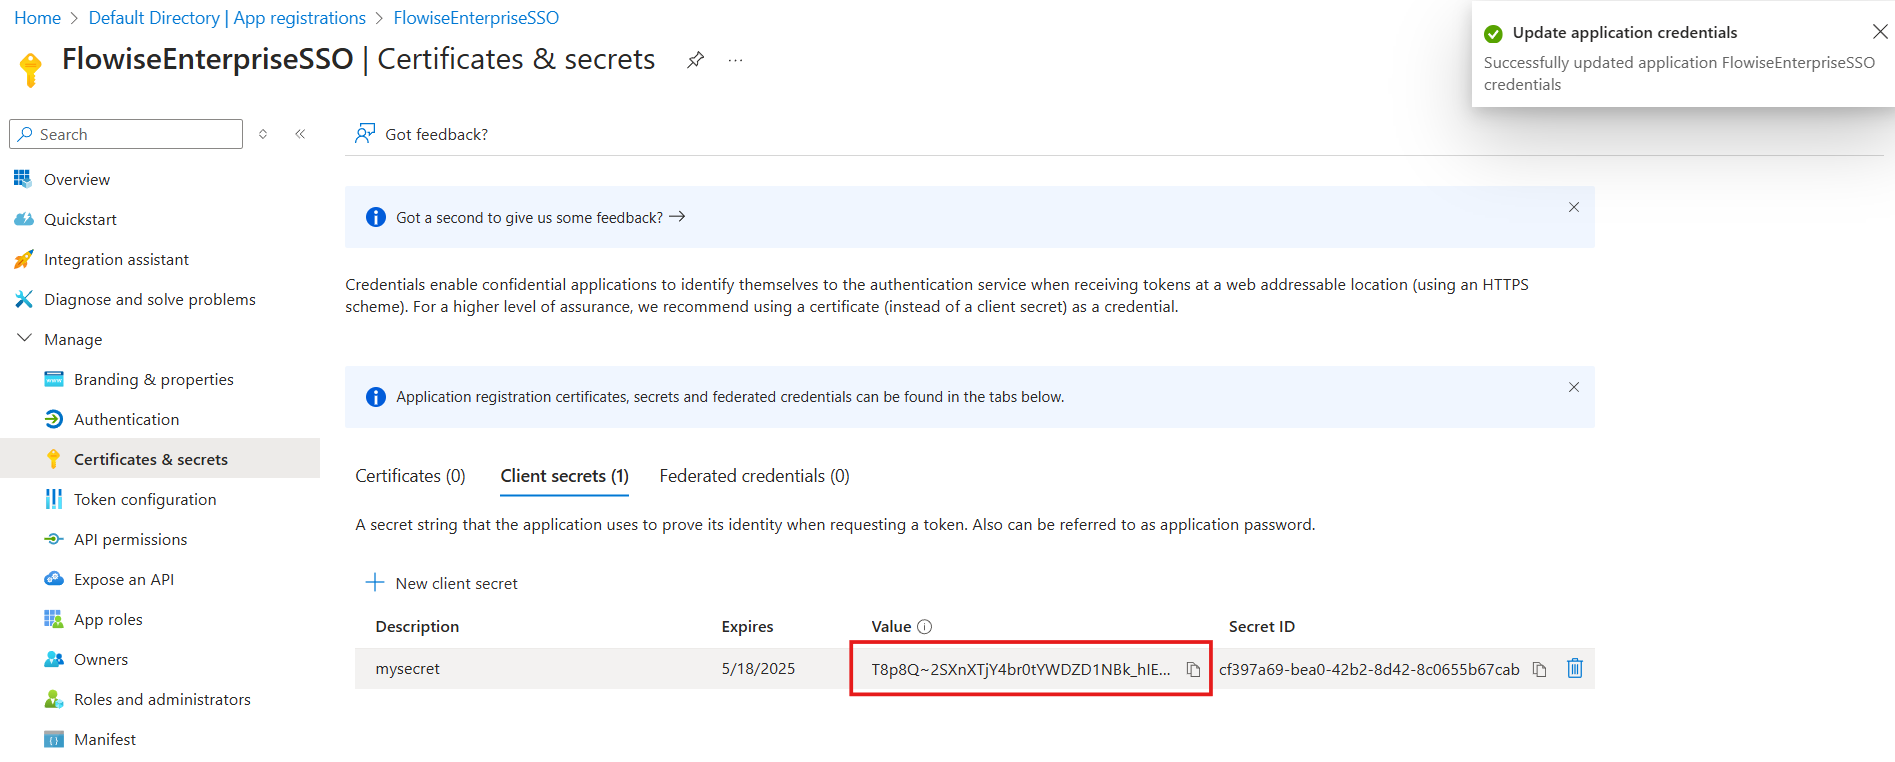Collapse the sidebar with double chevron
Screen dimensions: 1895x762
click(x=300, y=134)
